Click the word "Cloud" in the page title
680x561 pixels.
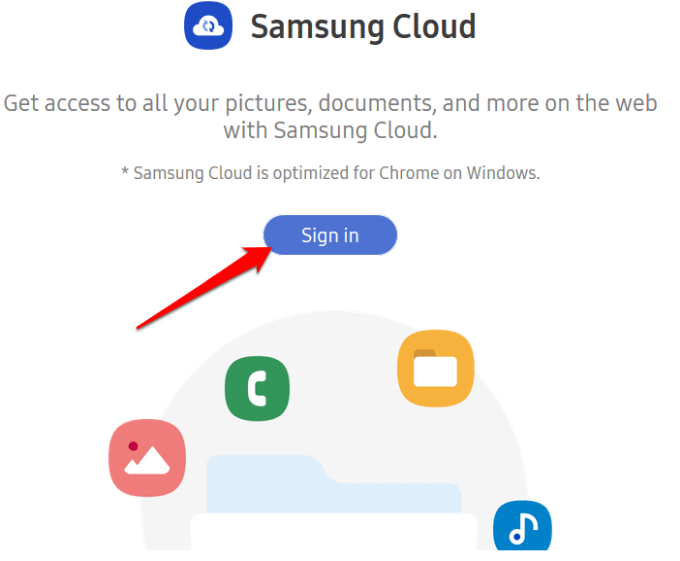(434, 27)
